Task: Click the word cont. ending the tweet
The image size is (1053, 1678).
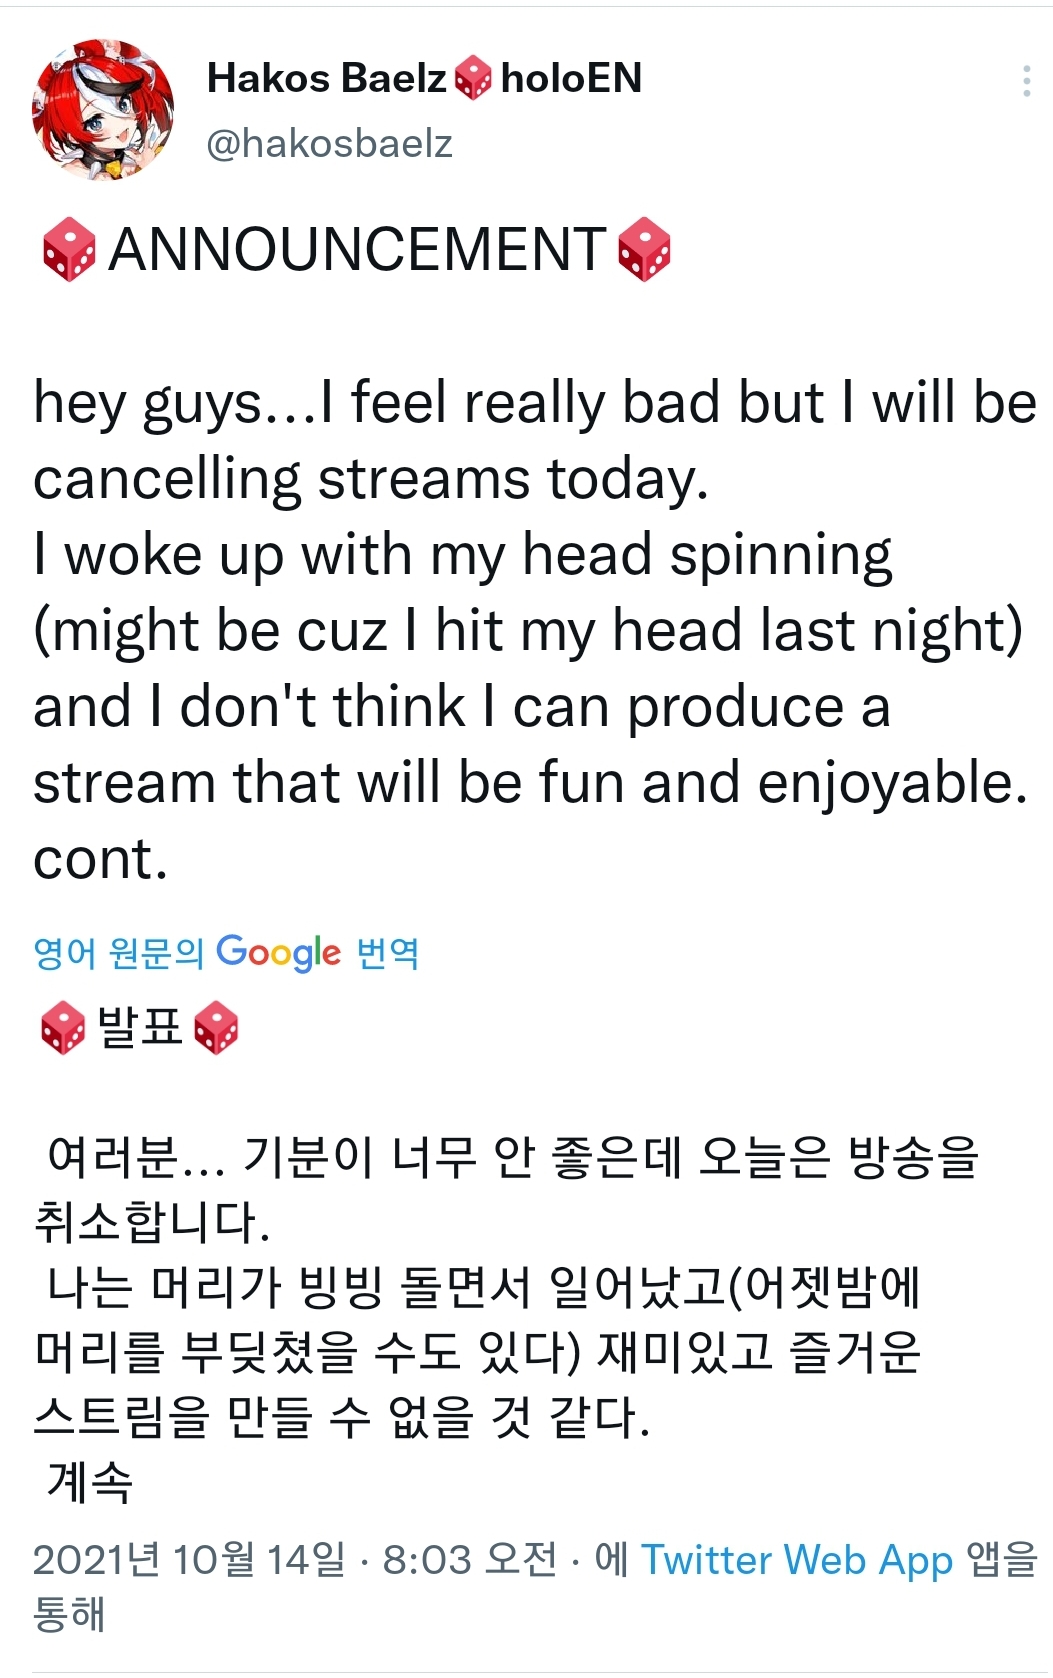Action: pyautogui.click(x=100, y=859)
